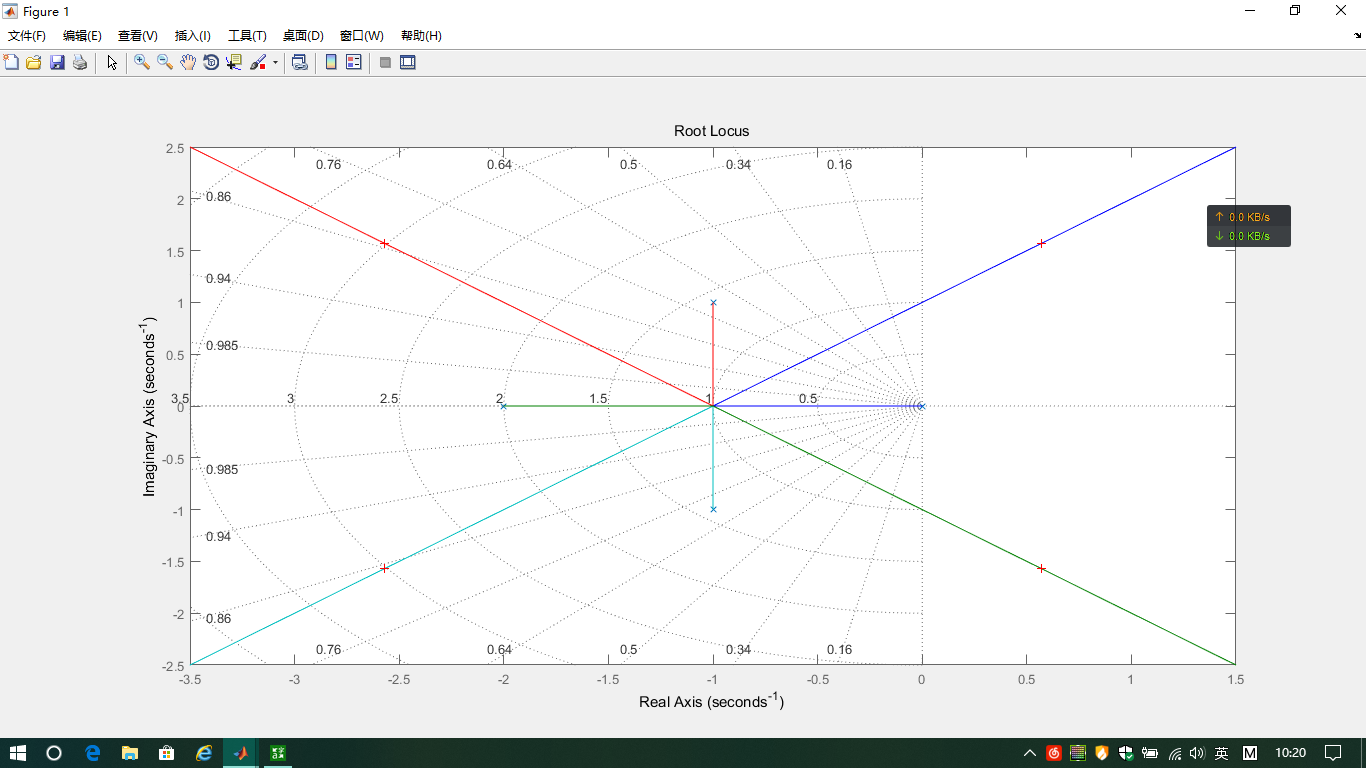Expand the hidden system tray icons chevron
The image size is (1366, 768).
point(1030,753)
